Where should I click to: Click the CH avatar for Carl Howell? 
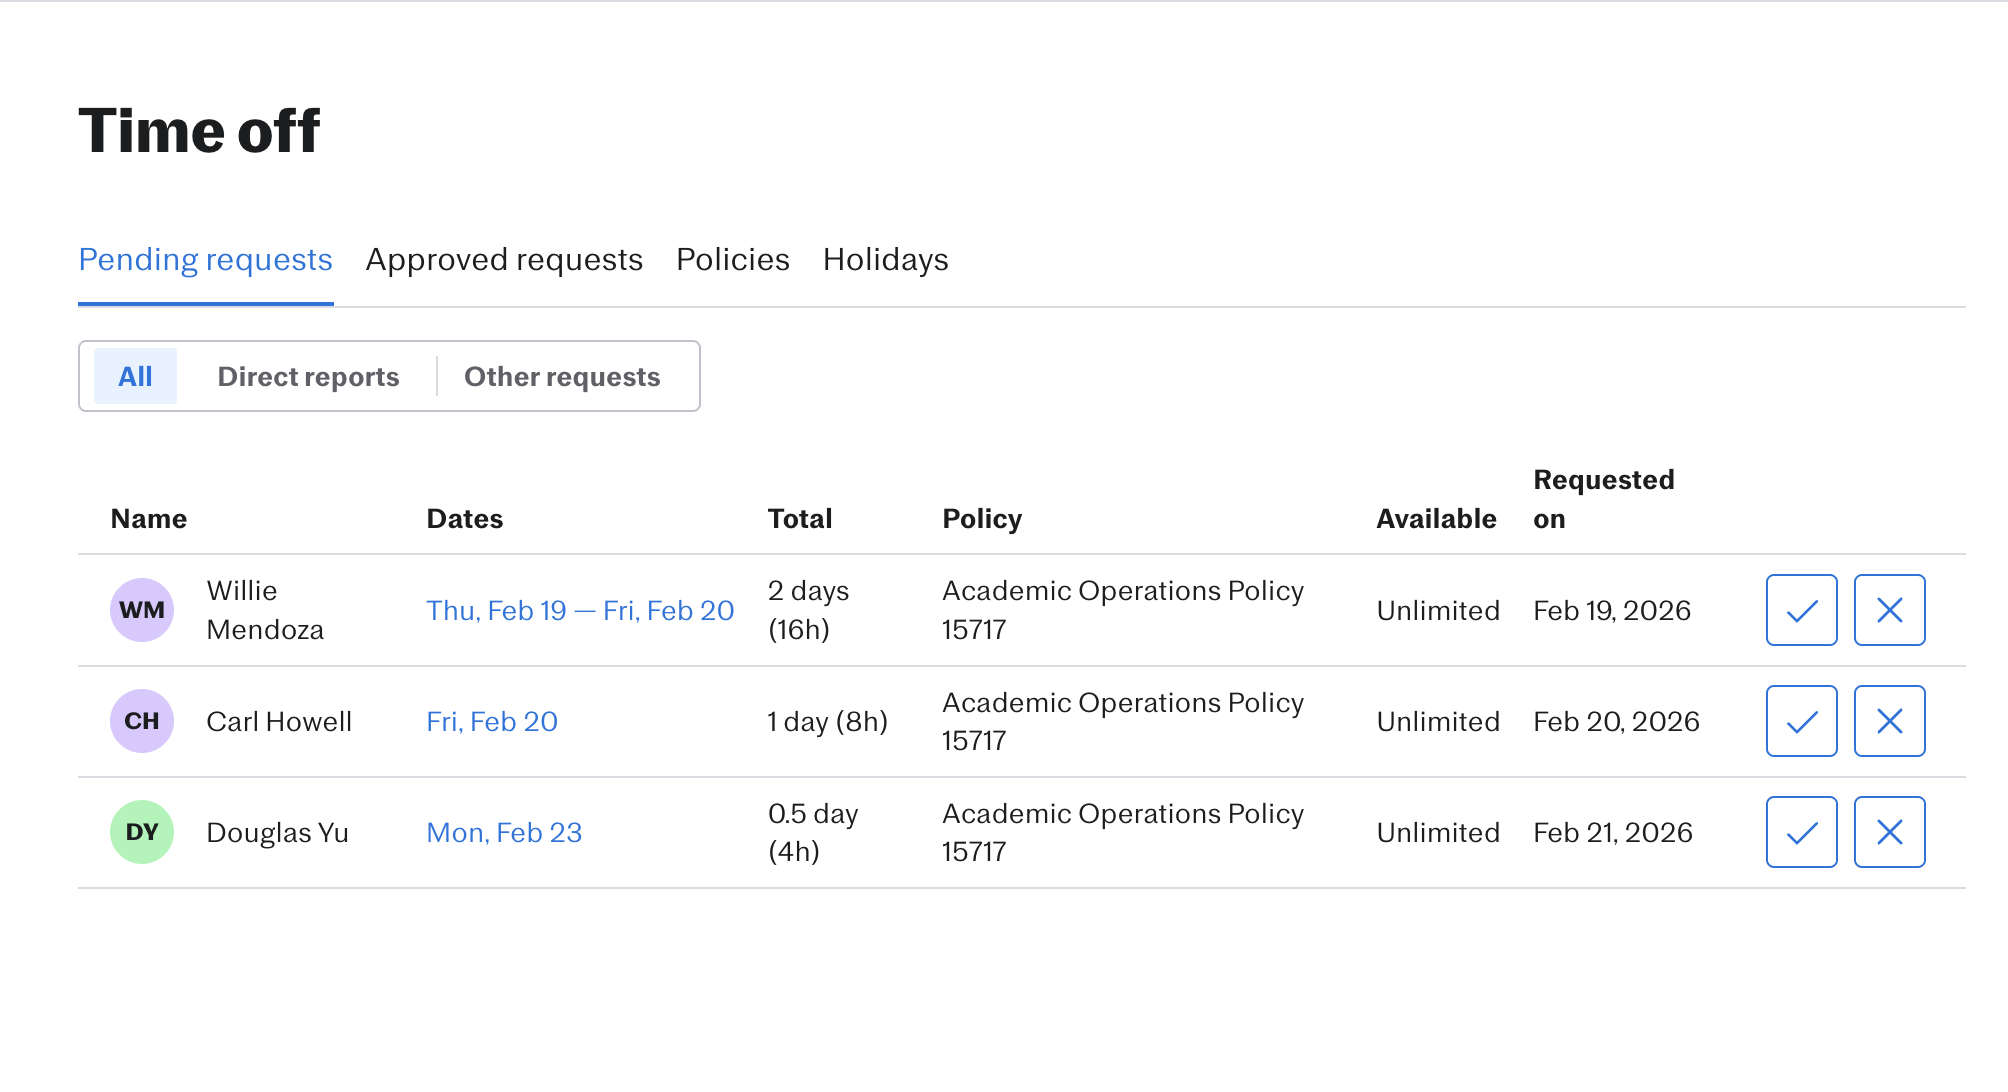pos(142,721)
